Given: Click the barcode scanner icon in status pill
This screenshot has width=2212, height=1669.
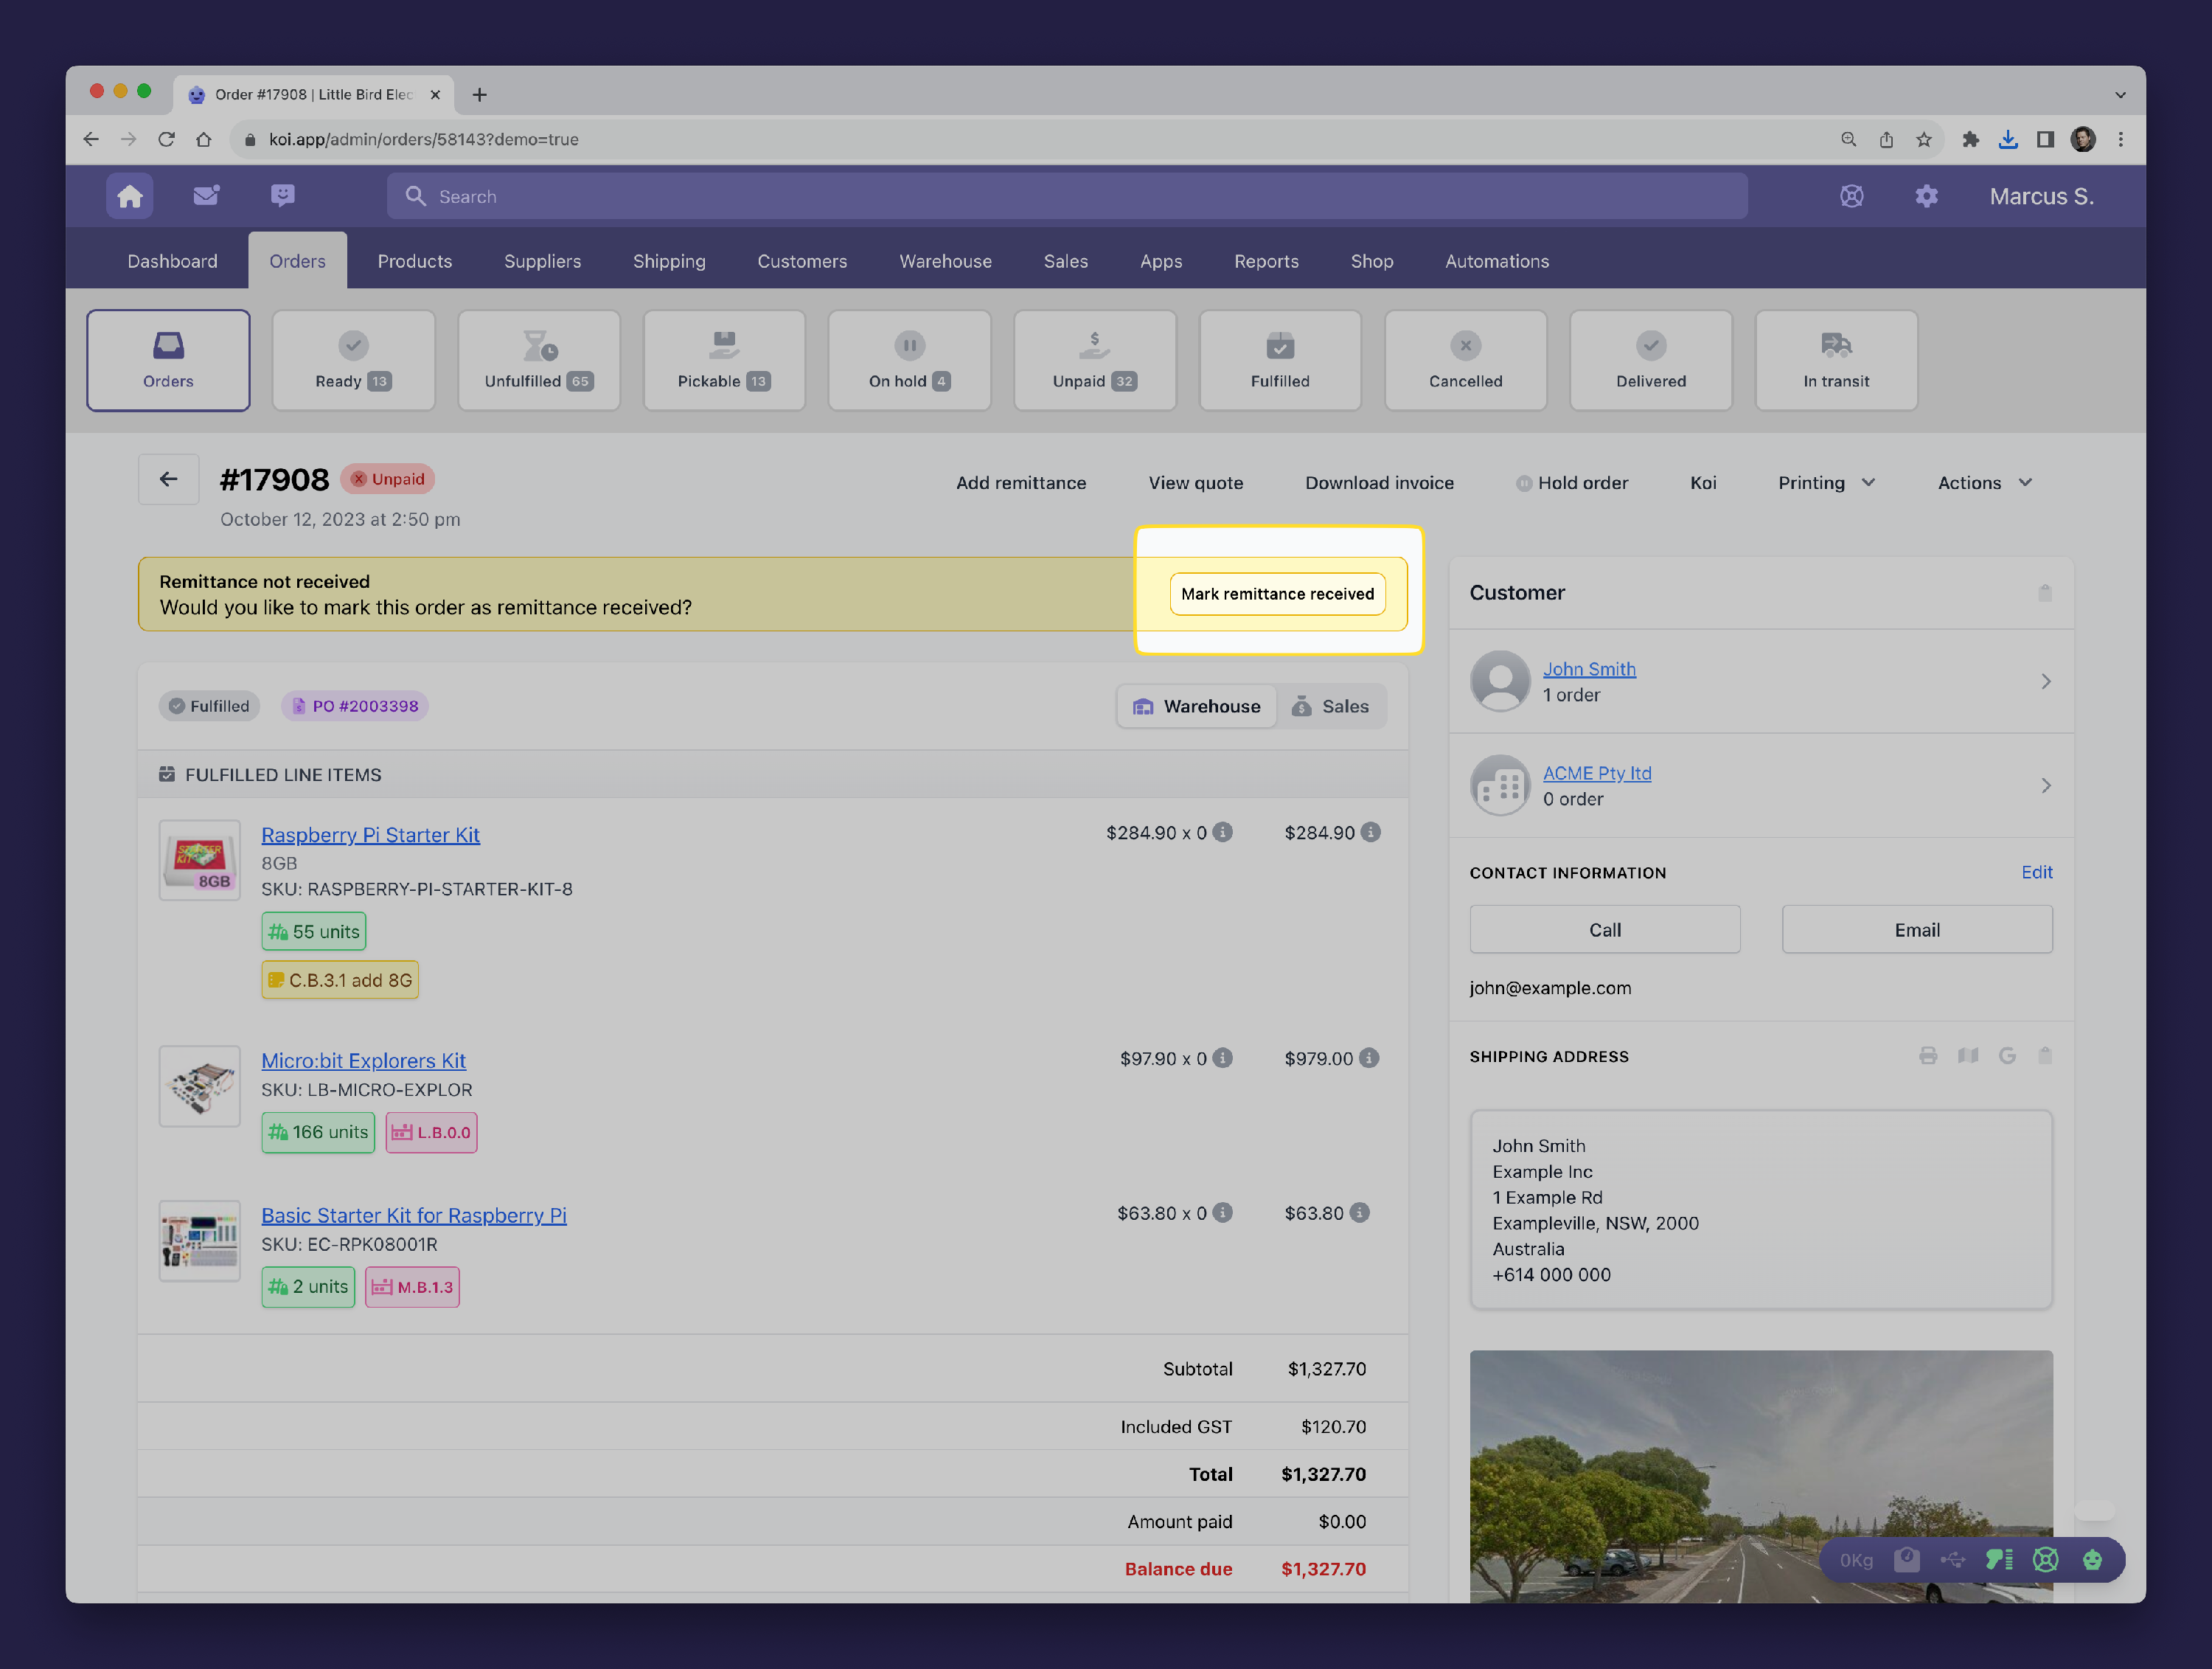Looking at the screenshot, I should pyautogui.click(x=1999, y=1559).
